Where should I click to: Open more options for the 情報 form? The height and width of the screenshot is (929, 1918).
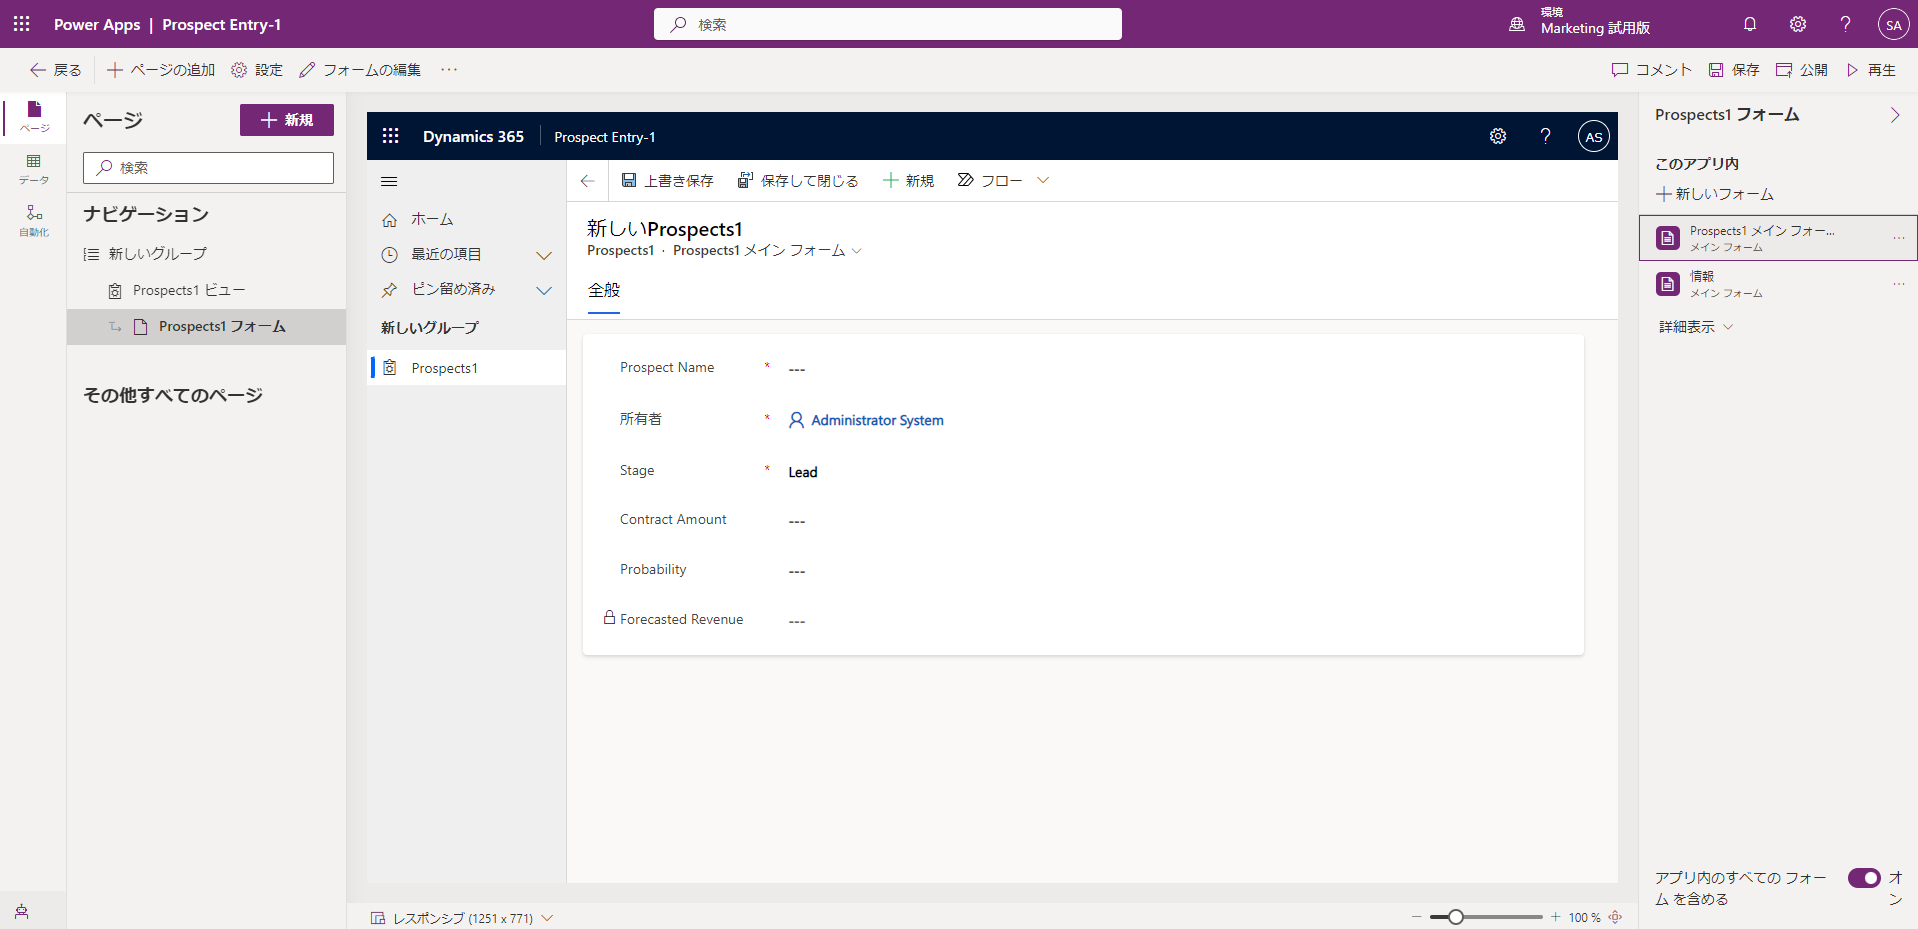(x=1898, y=284)
